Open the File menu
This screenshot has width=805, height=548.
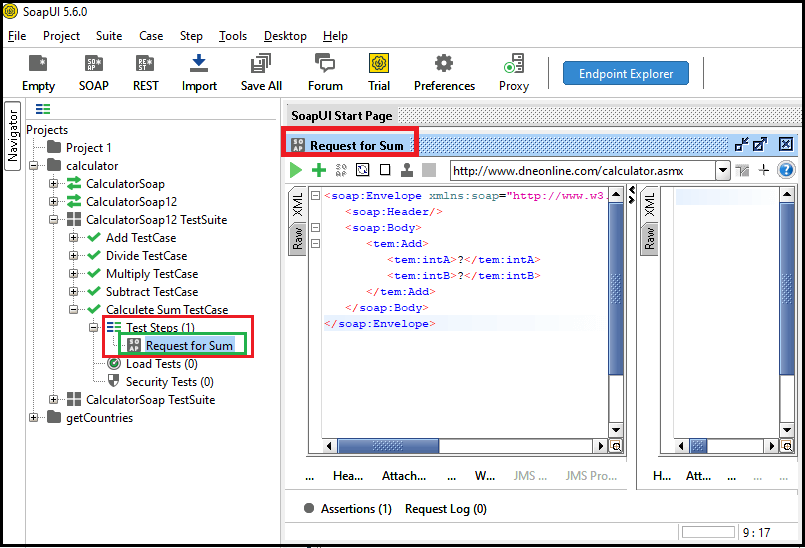tap(17, 36)
